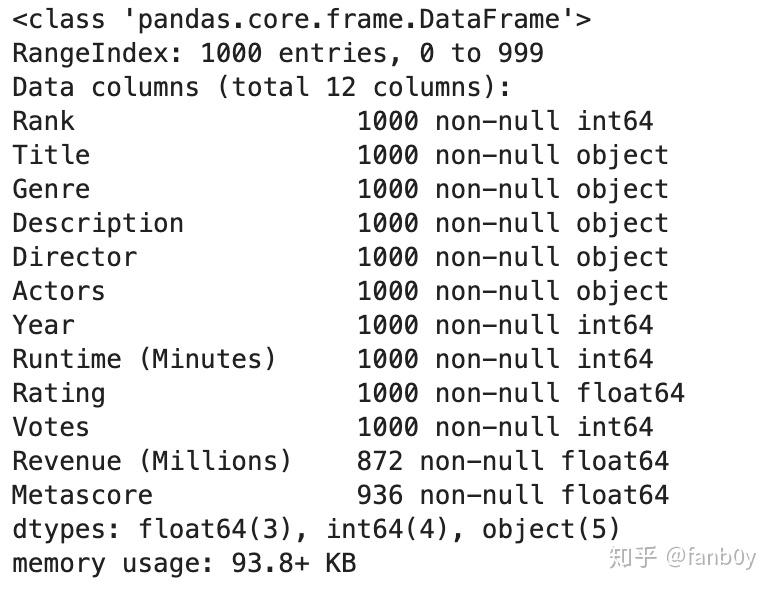
Task: Click the Genre column name
Action: [x=51, y=189]
